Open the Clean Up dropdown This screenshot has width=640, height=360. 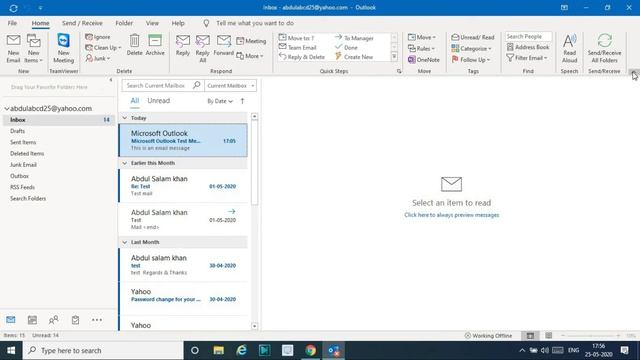103,48
